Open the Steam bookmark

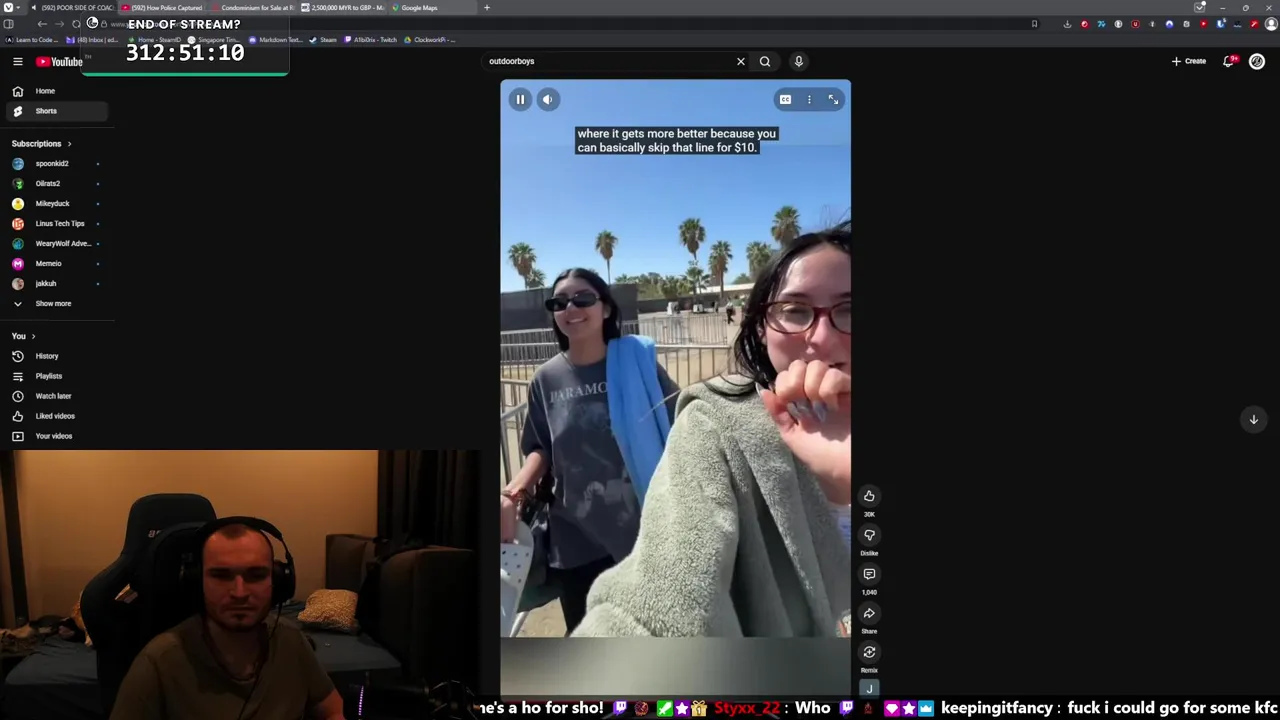point(323,40)
